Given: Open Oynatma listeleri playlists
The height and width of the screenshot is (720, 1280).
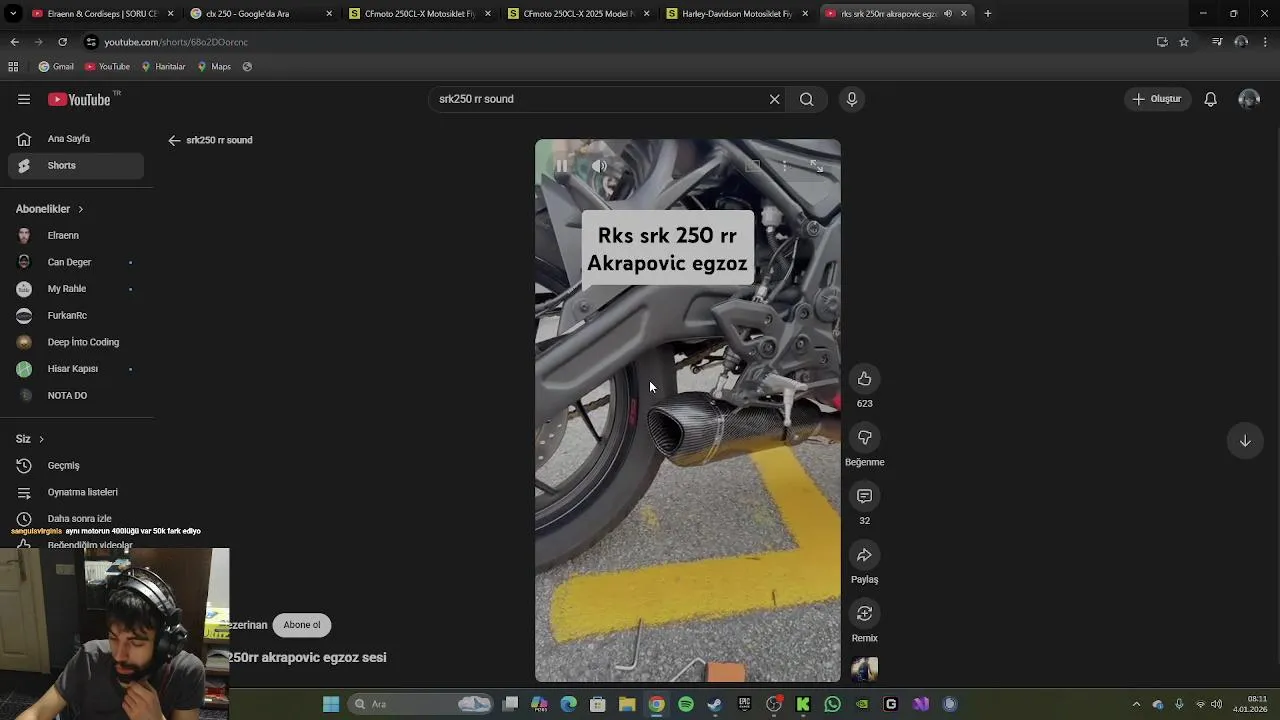Looking at the screenshot, I should point(76,492).
